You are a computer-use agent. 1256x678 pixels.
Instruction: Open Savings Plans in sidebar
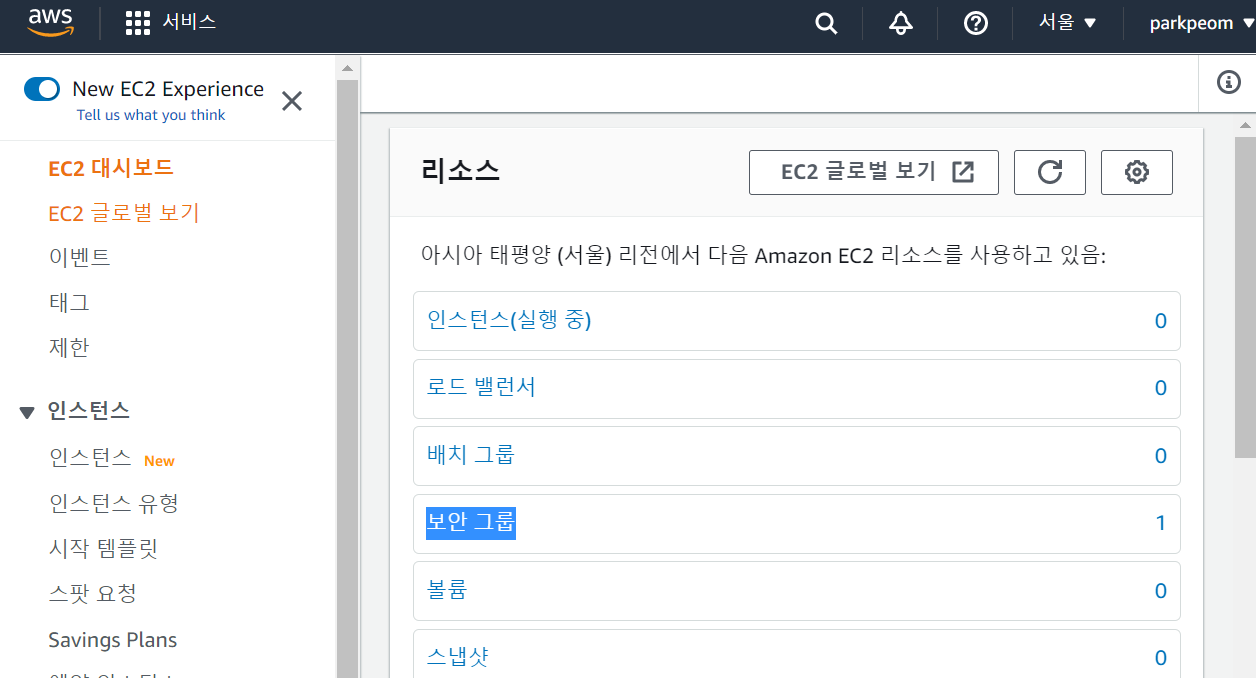click(x=112, y=640)
